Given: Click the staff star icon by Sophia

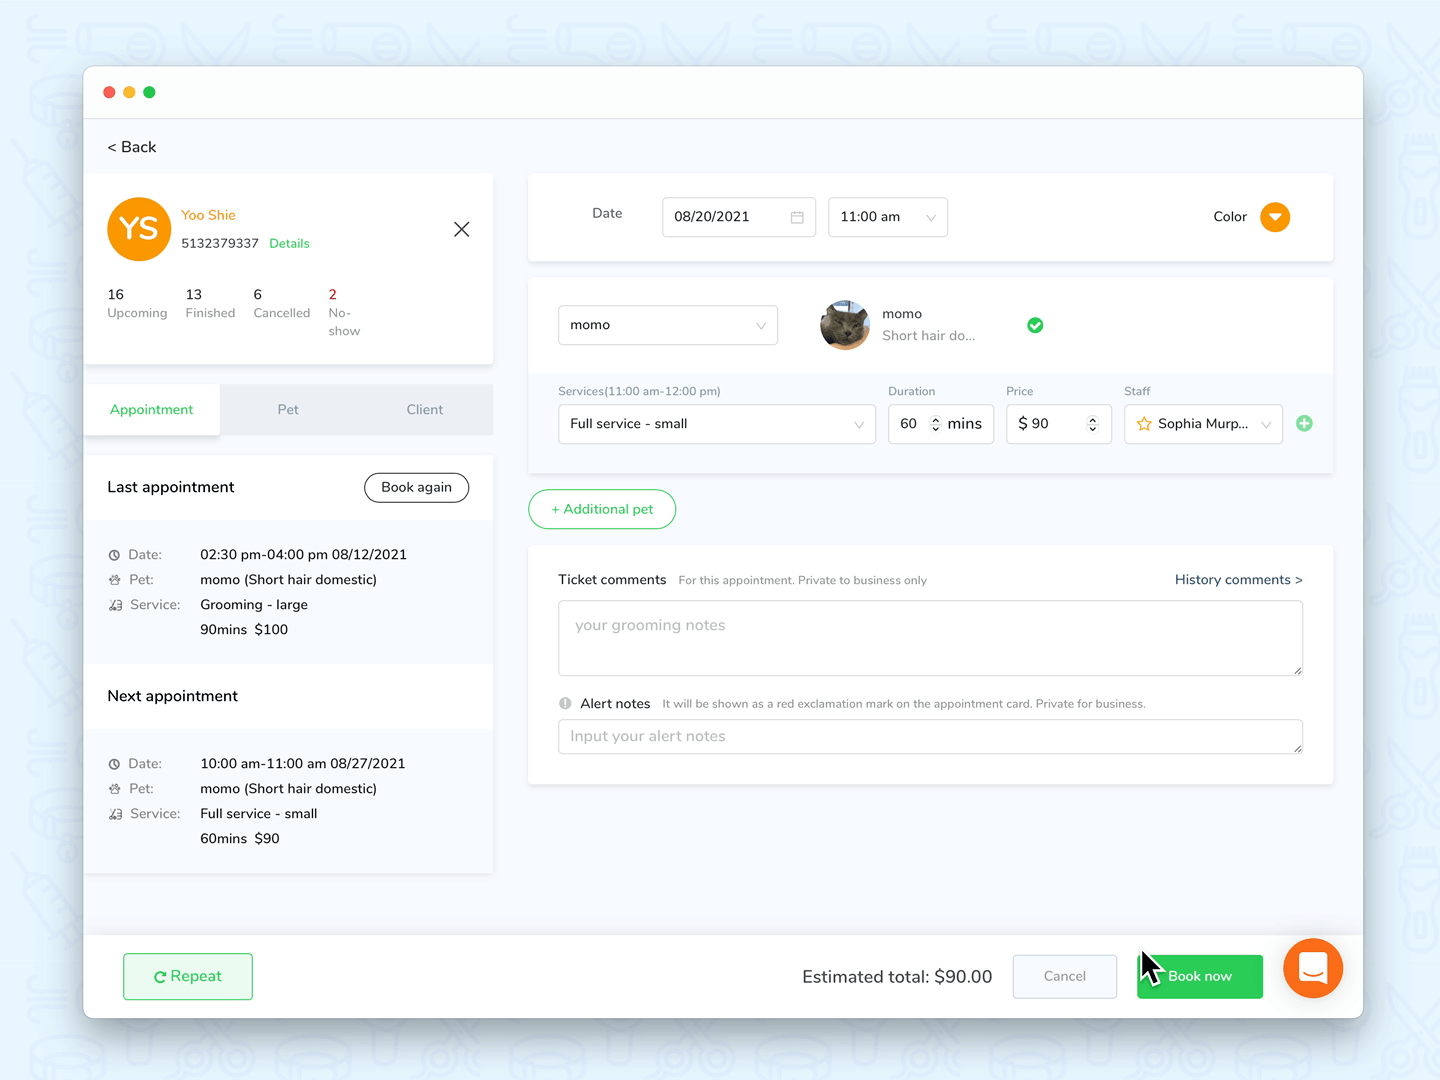Looking at the screenshot, I should tap(1144, 424).
